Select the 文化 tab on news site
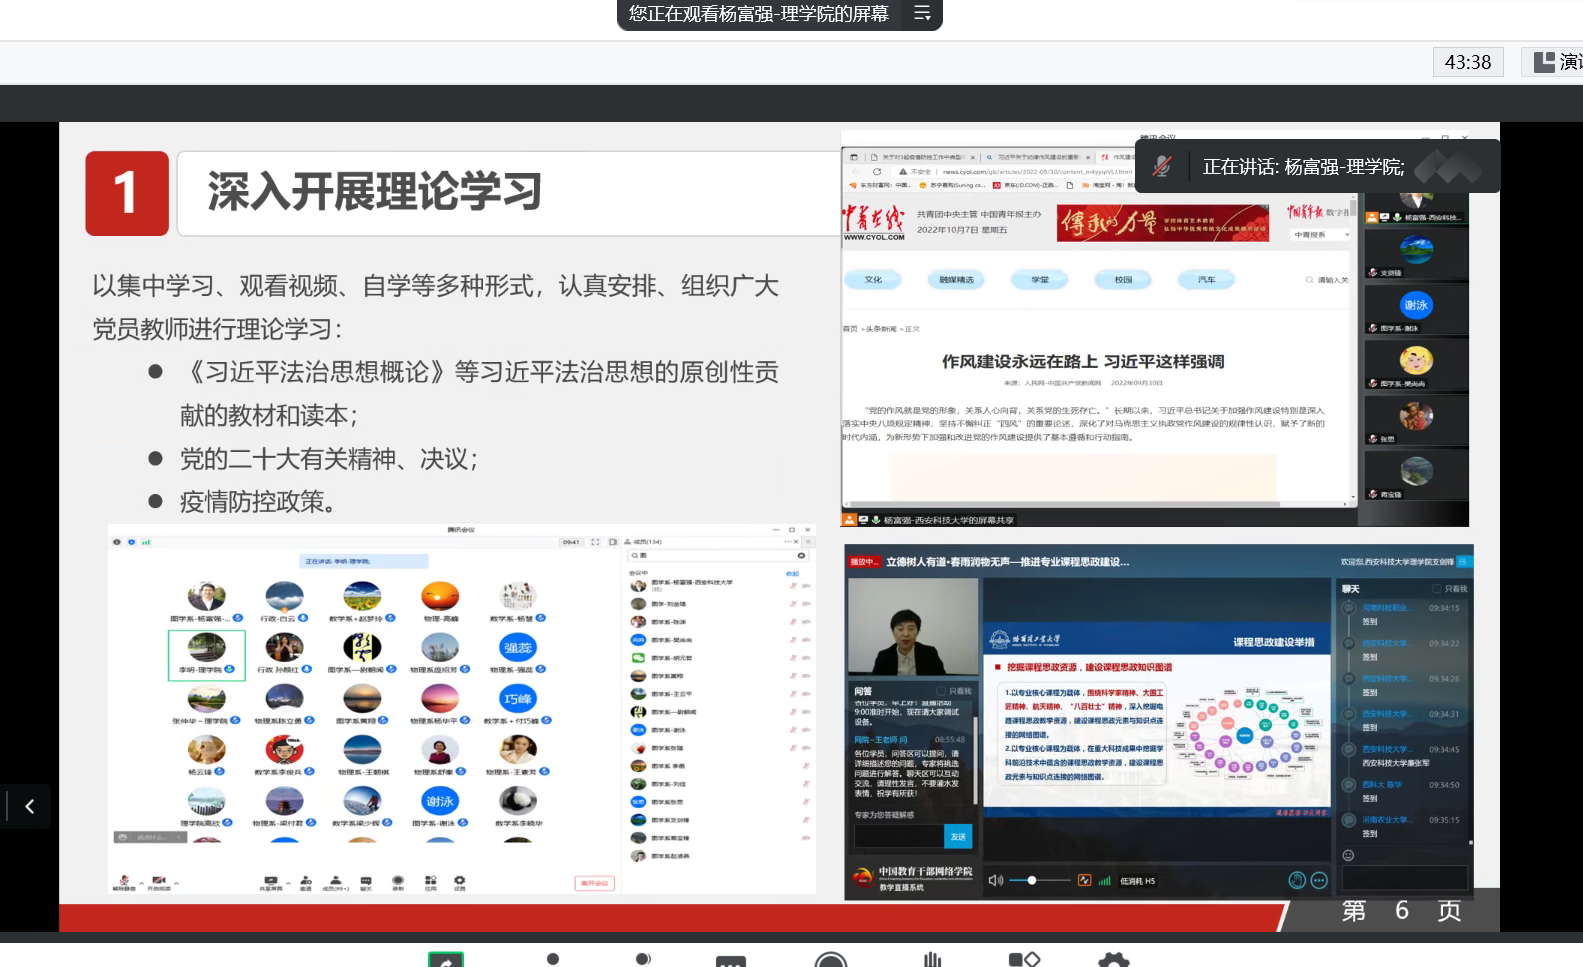 click(x=873, y=280)
